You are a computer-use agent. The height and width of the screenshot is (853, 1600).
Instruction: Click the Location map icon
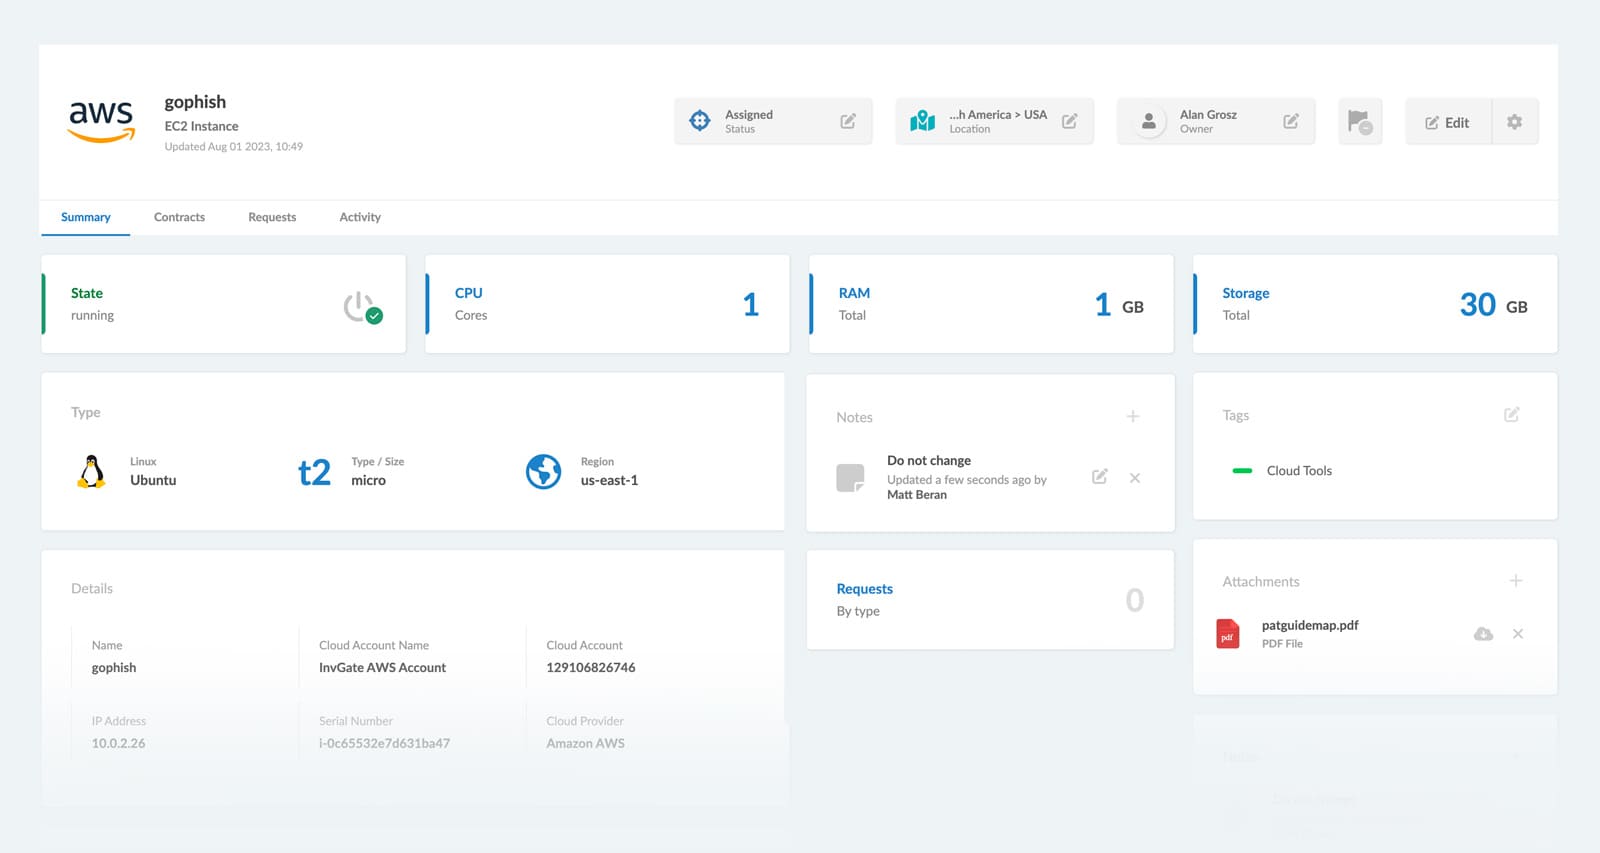click(x=922, y=121)
